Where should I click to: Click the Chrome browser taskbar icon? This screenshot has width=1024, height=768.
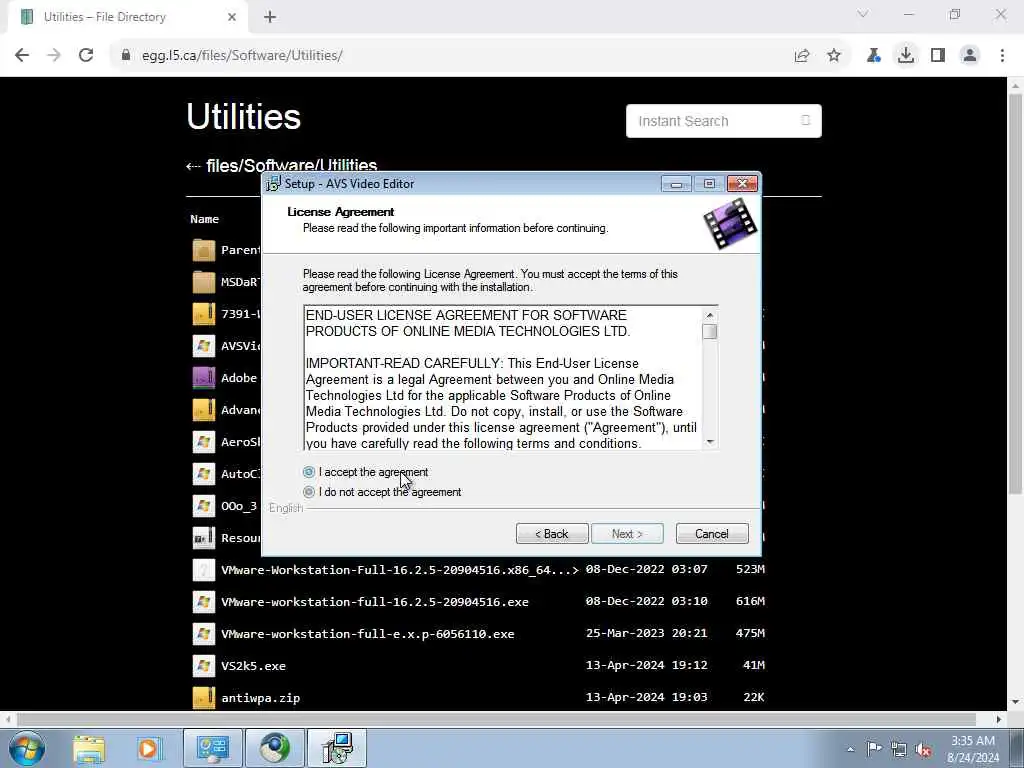click(274, 748)
